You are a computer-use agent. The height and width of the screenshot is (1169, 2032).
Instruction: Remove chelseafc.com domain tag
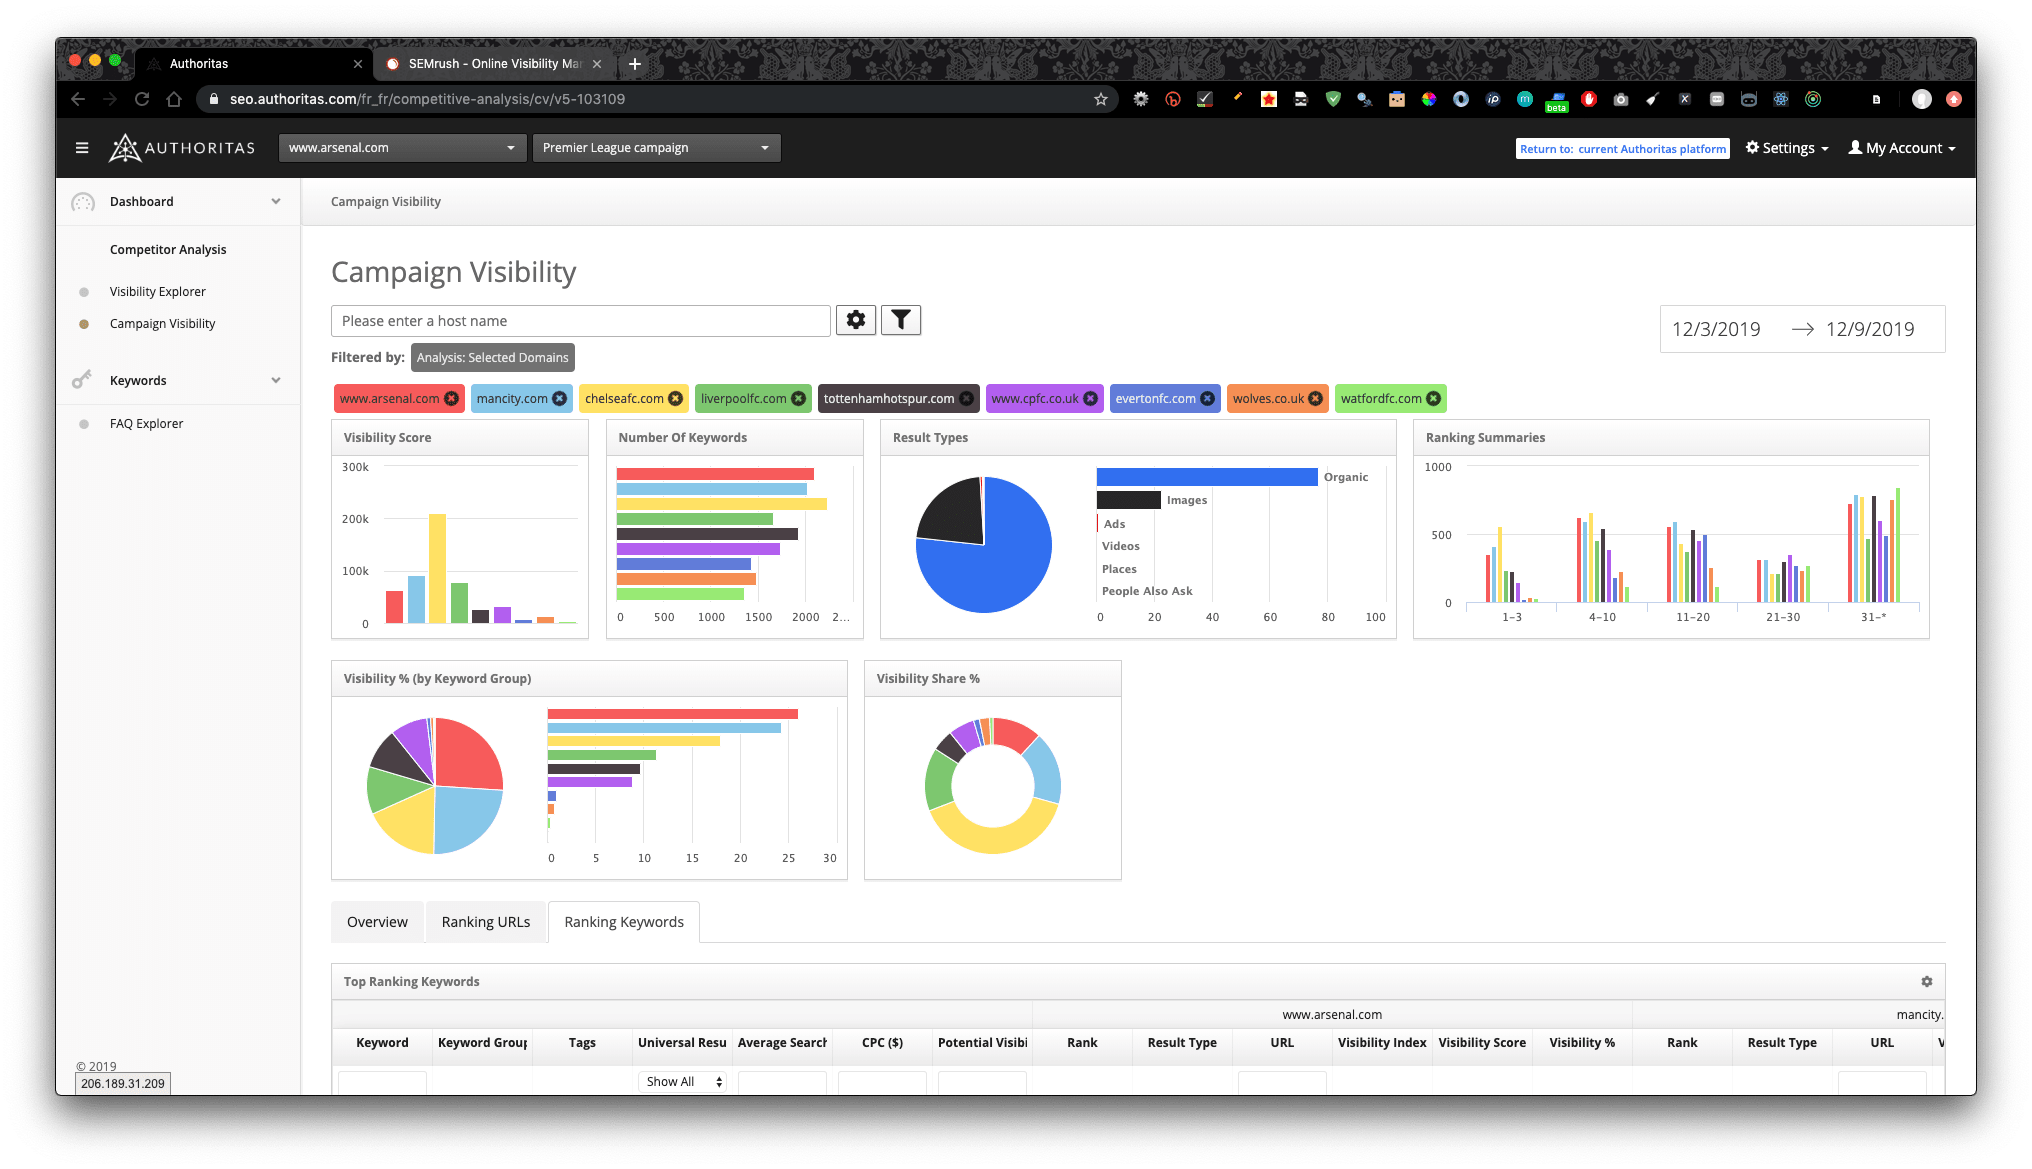(x=676, y=399)
